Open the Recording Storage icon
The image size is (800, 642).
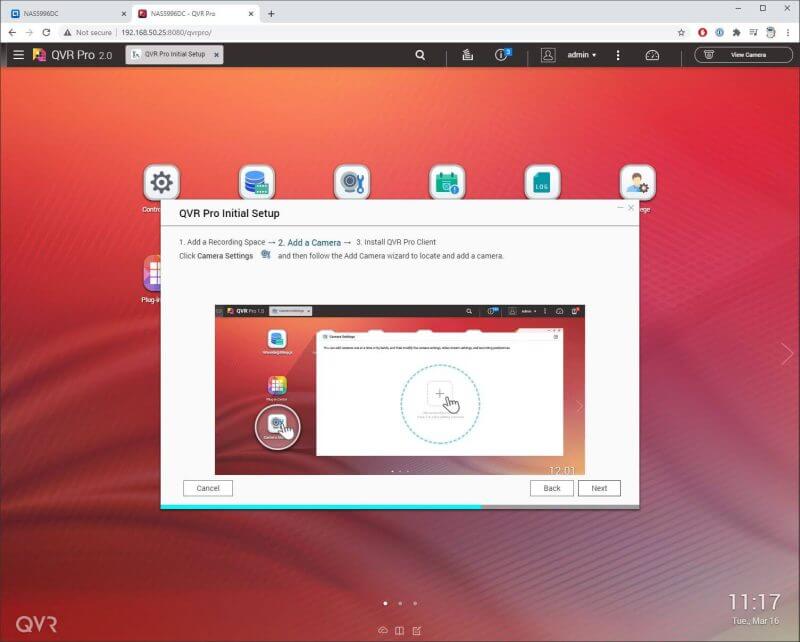click(256, 183)
